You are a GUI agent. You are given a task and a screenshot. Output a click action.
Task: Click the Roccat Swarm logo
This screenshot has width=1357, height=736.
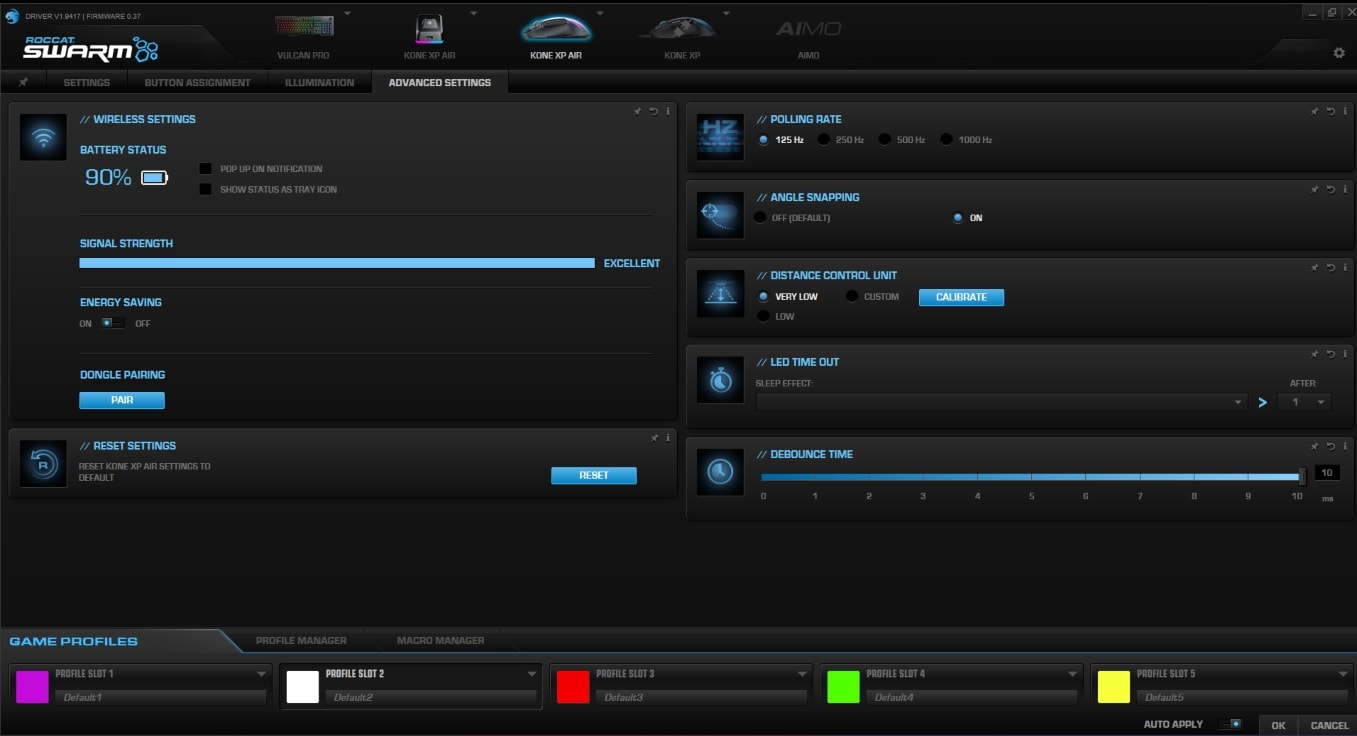pyautogui.click(x=91, y=49)
